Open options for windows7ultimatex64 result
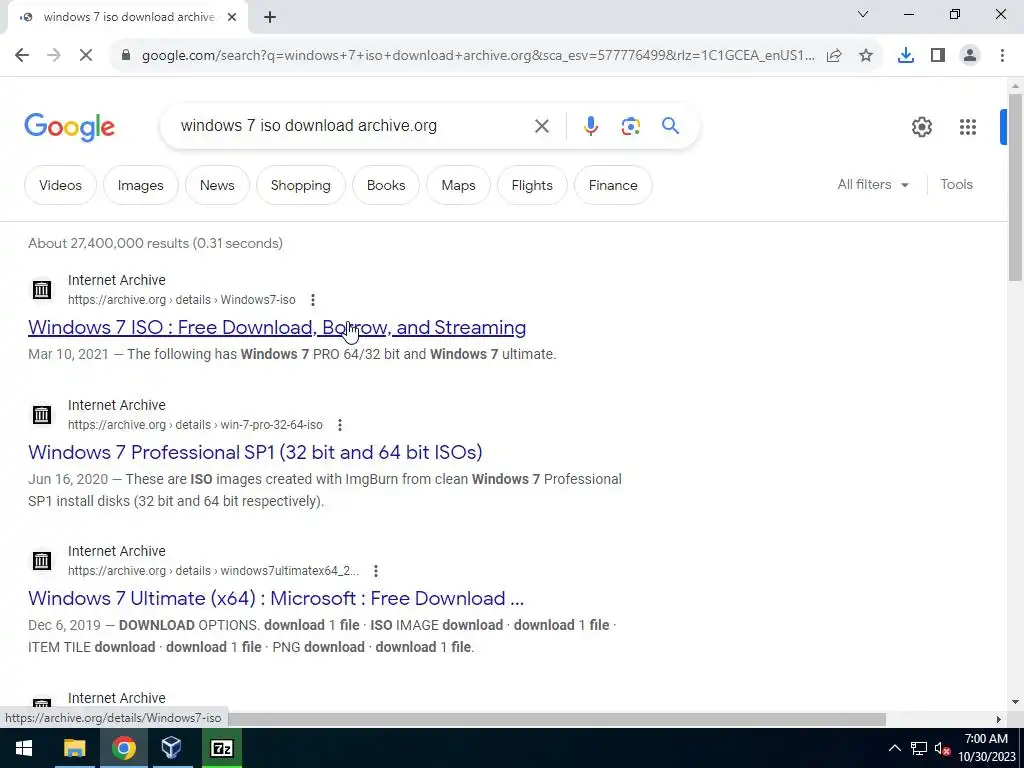The height and width of the screenshot is (768, 1024). (376, 571)
